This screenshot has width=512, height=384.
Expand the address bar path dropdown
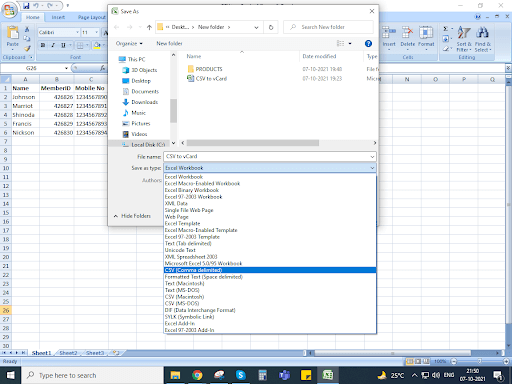click(256, 27)
